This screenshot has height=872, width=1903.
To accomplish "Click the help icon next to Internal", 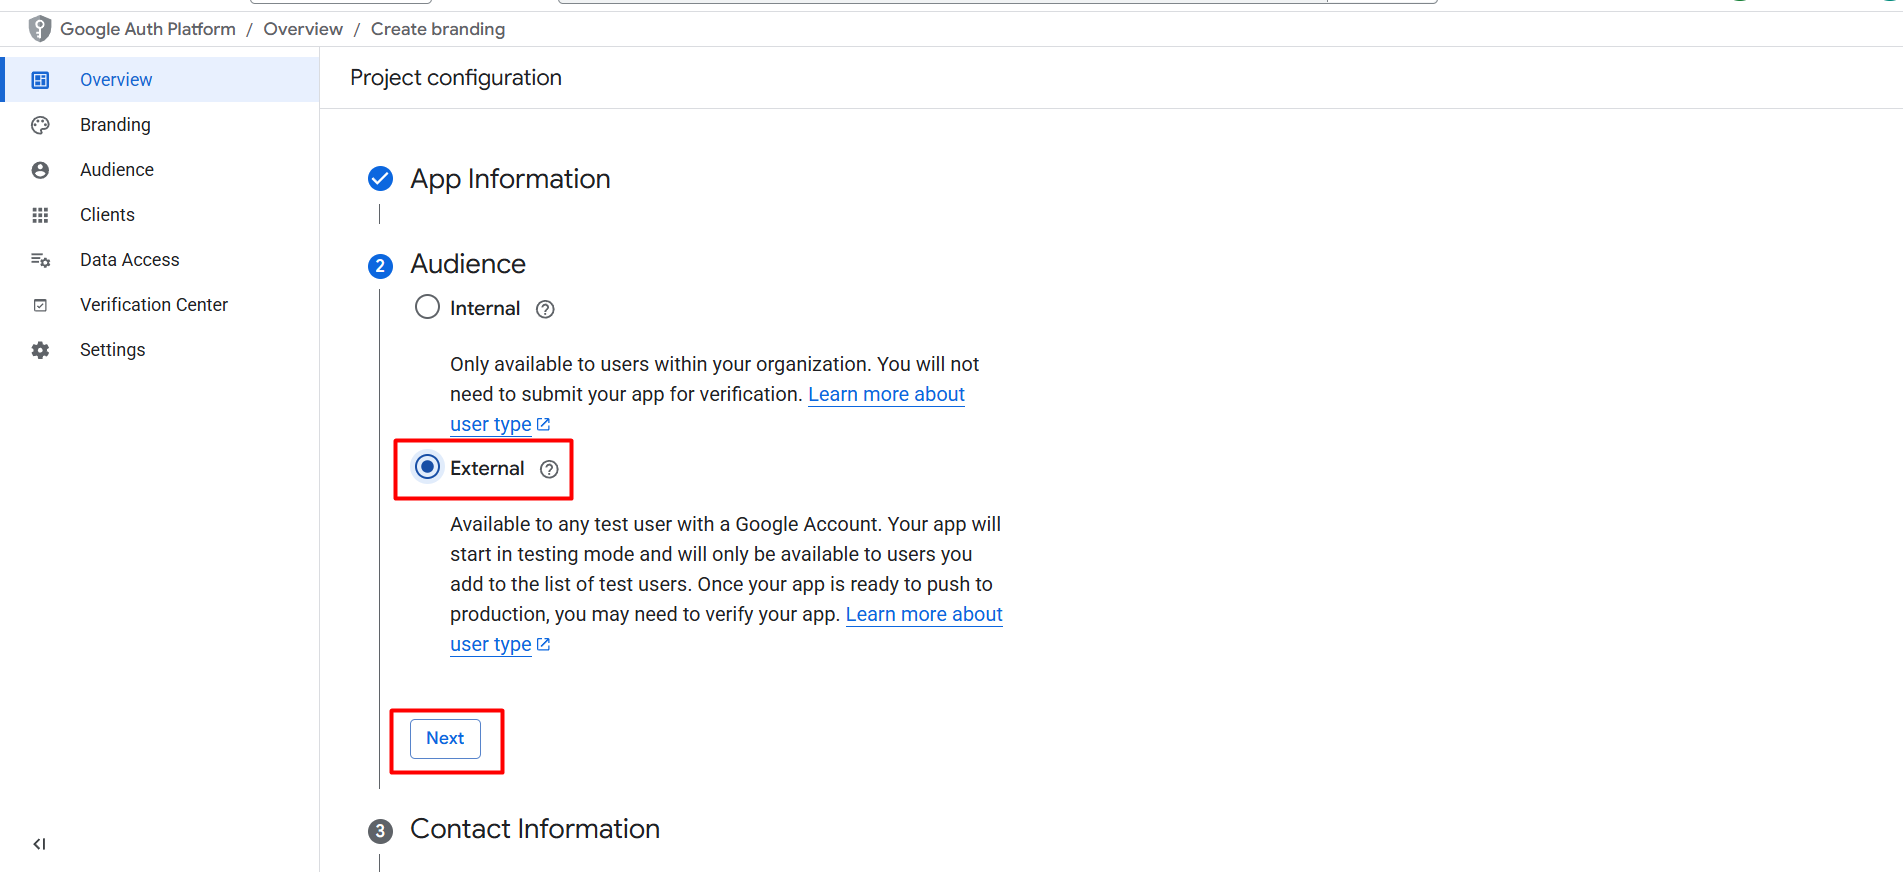I will (545, 309).
